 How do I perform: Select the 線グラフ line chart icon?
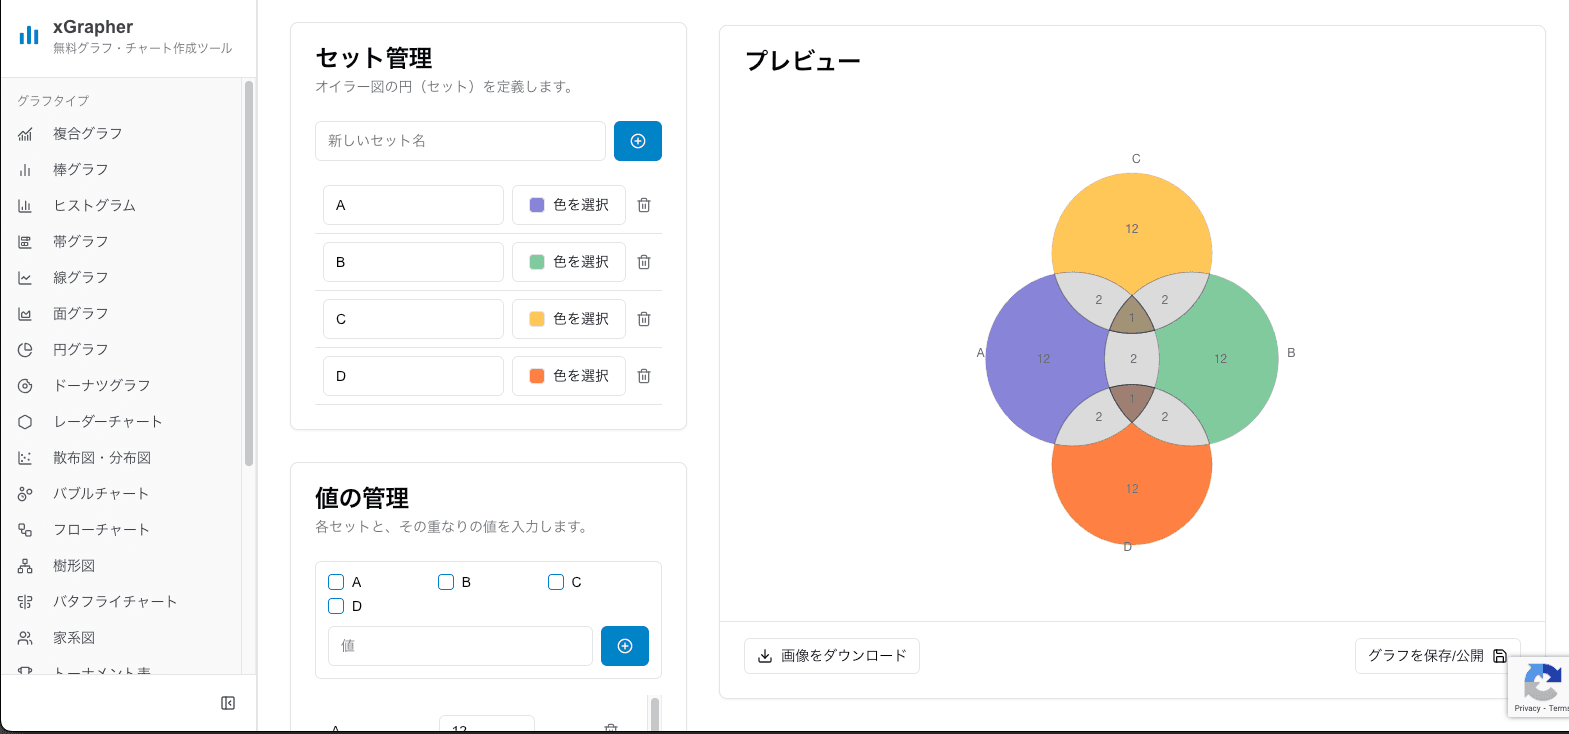tap(25, 278)
